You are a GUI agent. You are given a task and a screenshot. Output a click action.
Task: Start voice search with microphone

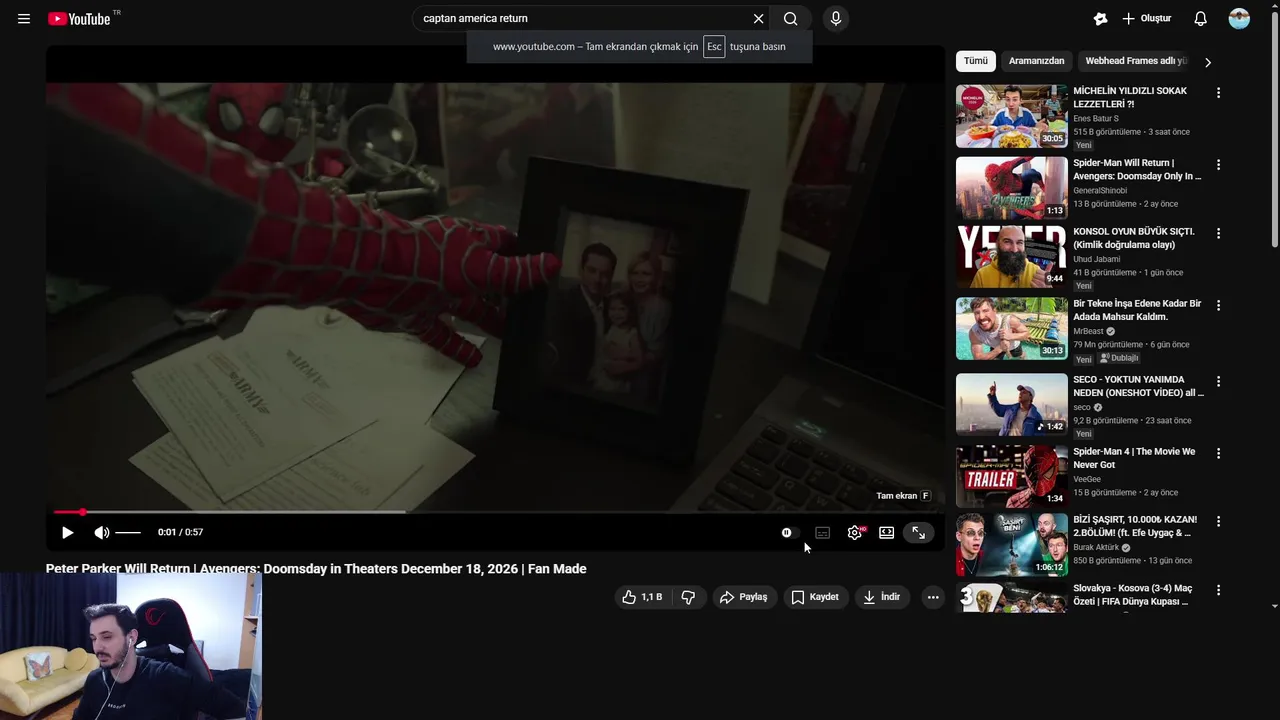(x=836, y=18)
